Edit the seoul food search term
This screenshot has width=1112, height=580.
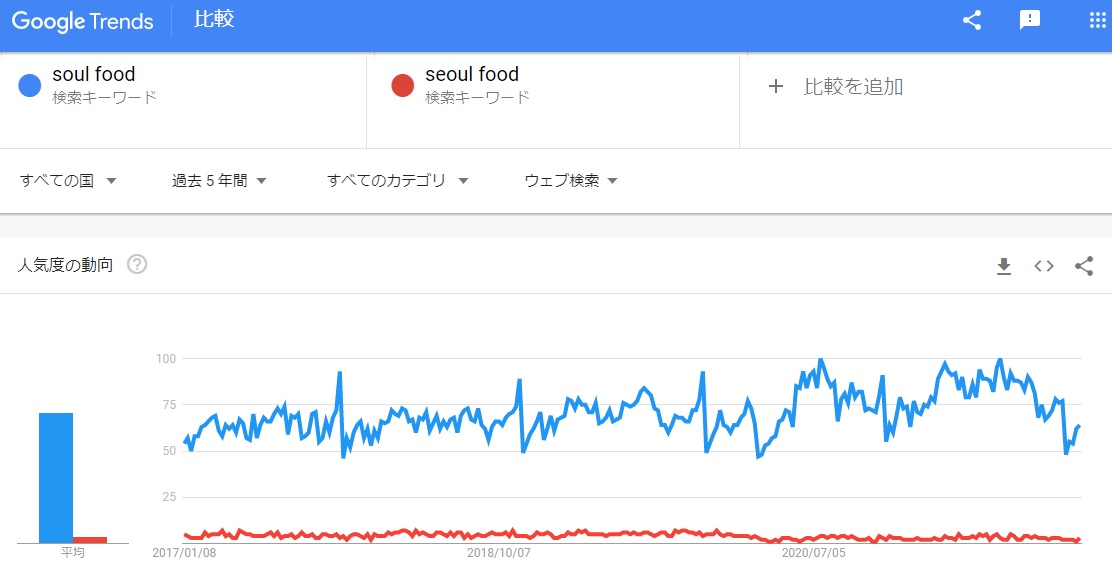point(472,75)
